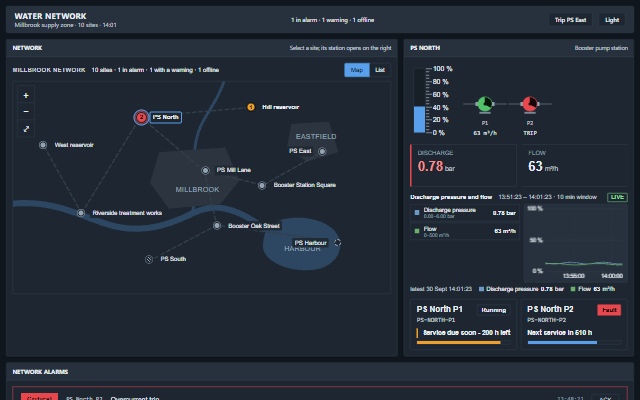Open the PS North P2 pump card

click(574, 324)
